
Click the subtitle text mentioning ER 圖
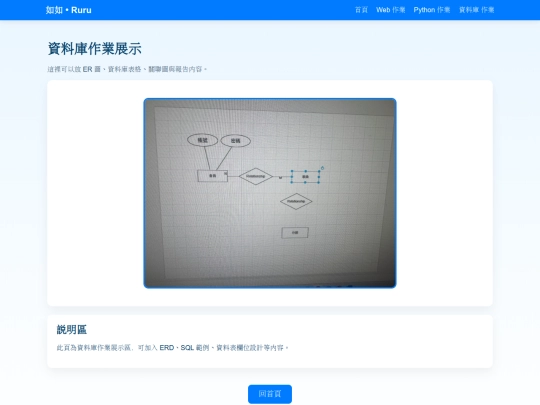click(127, 69)
